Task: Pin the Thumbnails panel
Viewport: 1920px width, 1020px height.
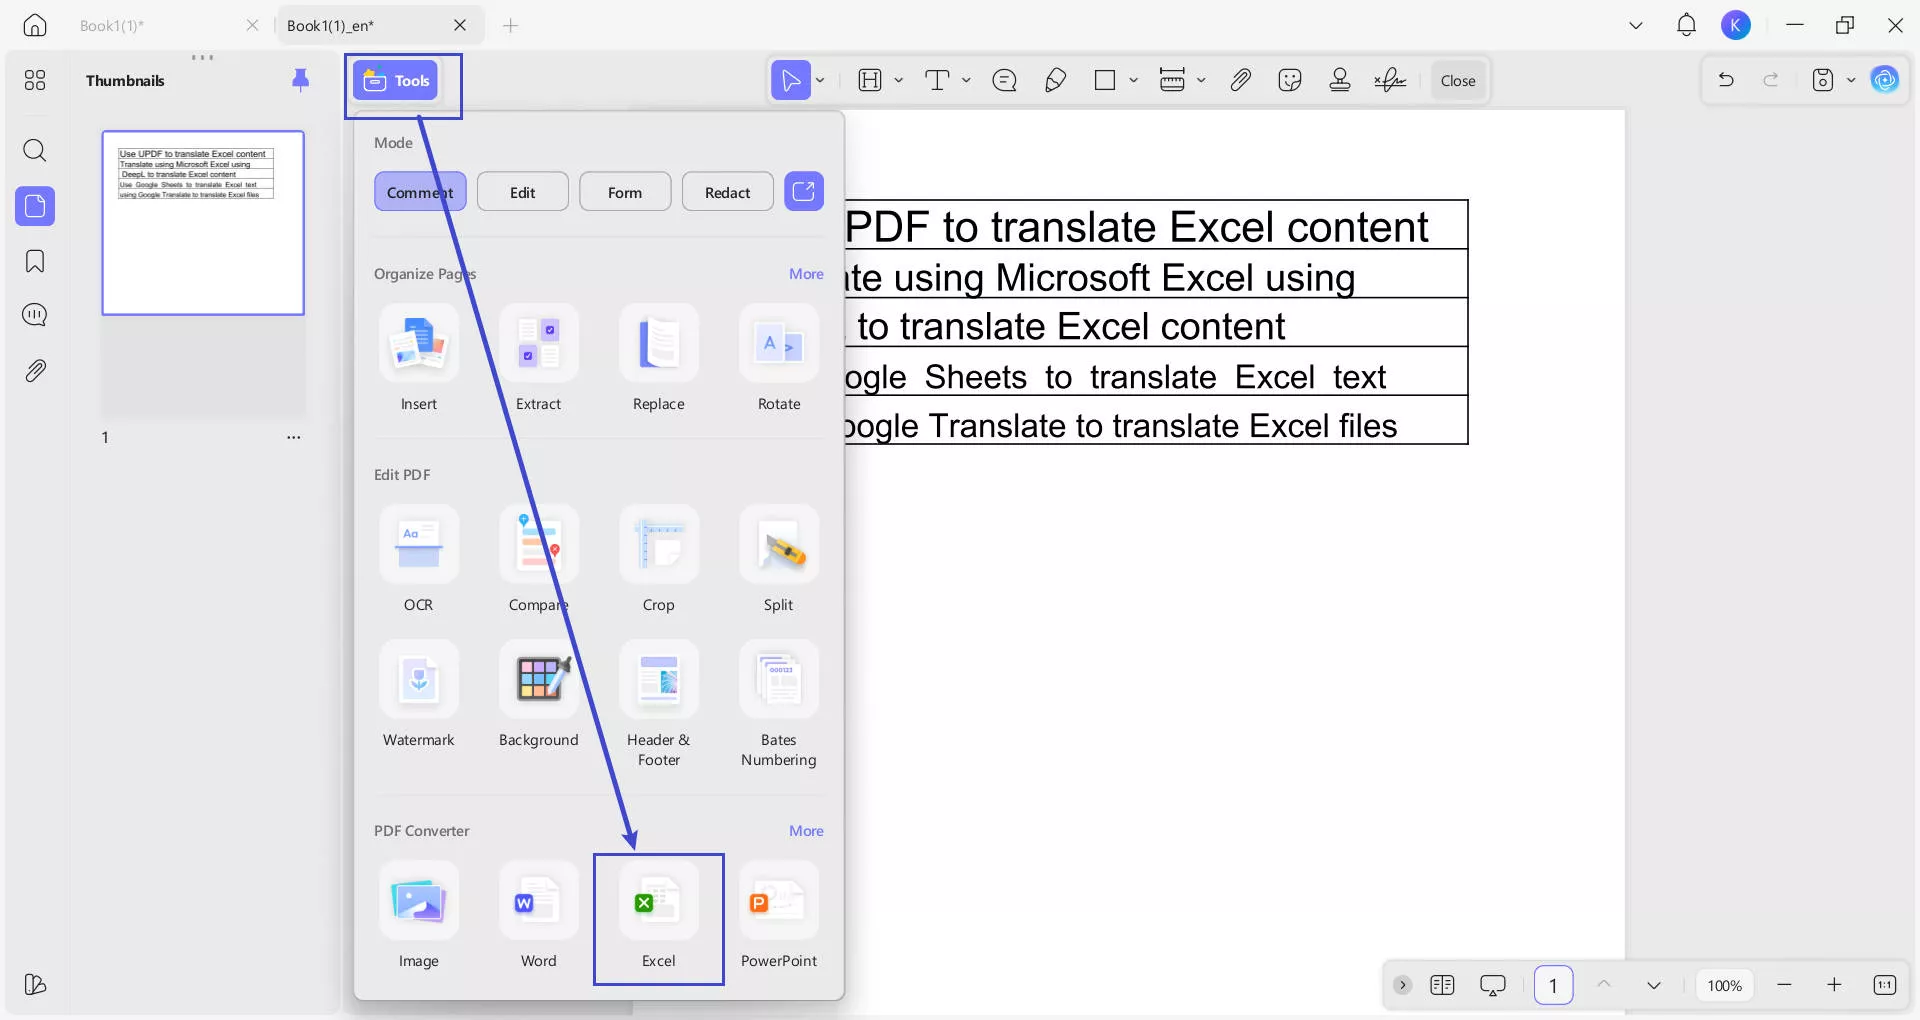Action: (301, 80)
